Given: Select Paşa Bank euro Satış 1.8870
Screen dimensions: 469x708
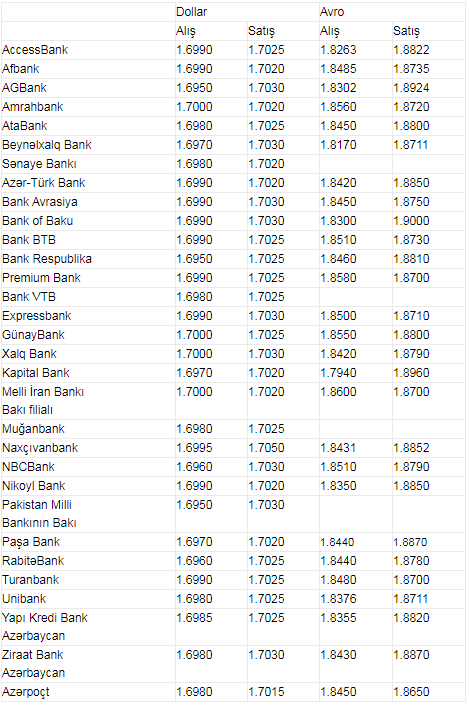Looking at the screenshot, I should click(410, 542).
